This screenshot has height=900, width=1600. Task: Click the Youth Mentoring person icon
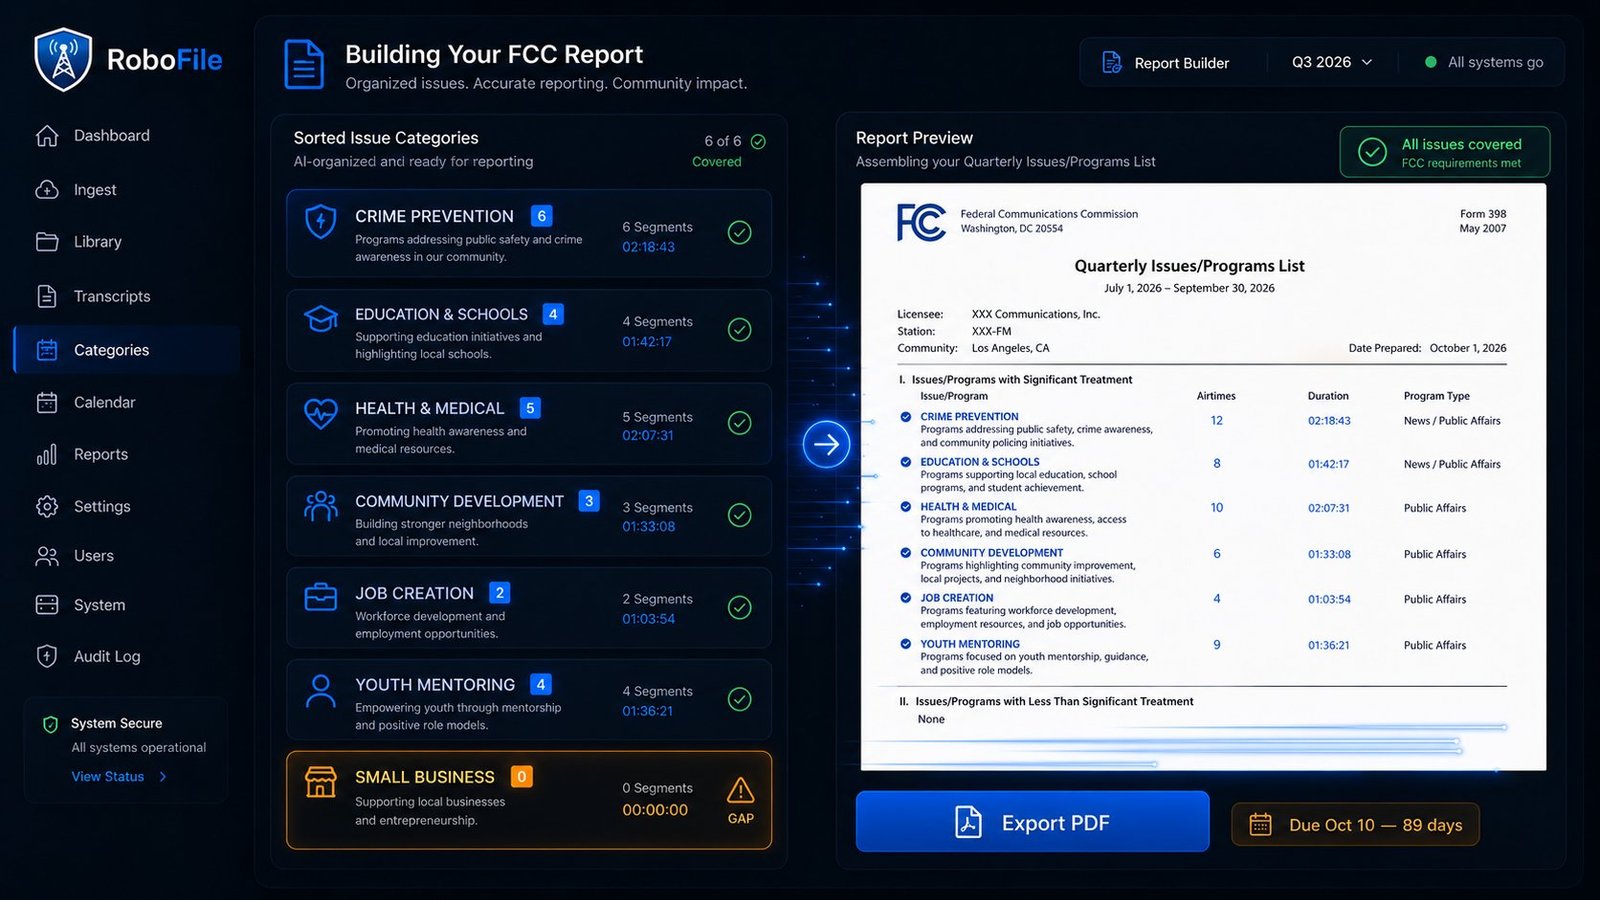click(321, 691)
